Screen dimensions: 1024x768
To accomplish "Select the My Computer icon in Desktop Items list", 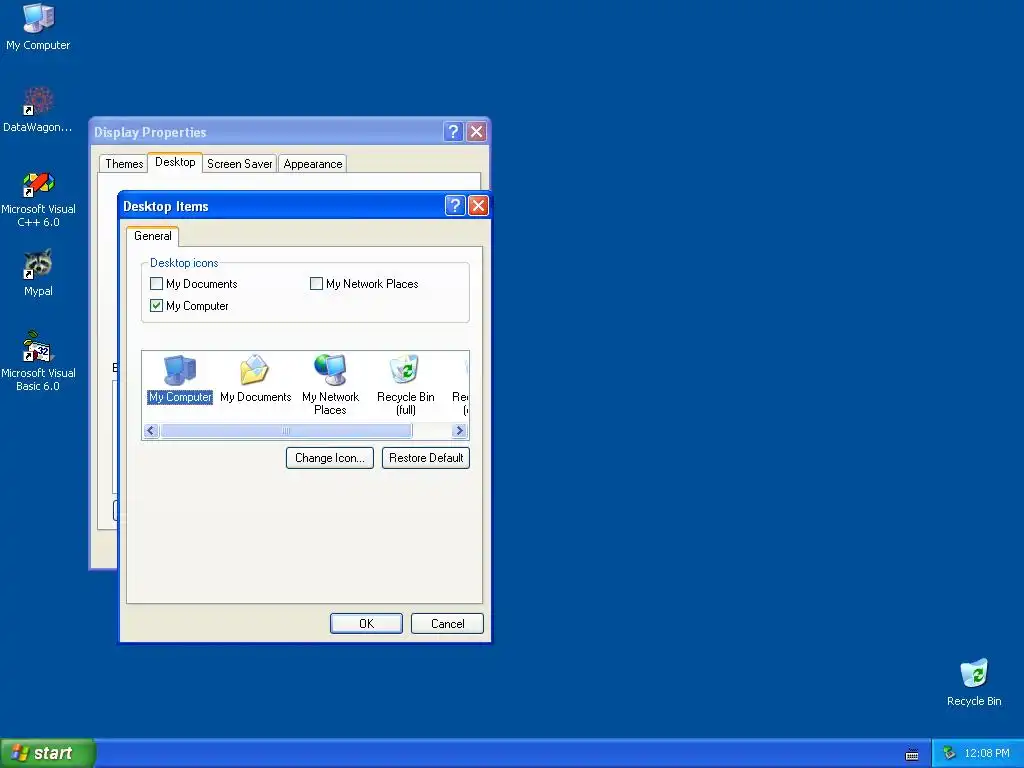I will 180,379.
